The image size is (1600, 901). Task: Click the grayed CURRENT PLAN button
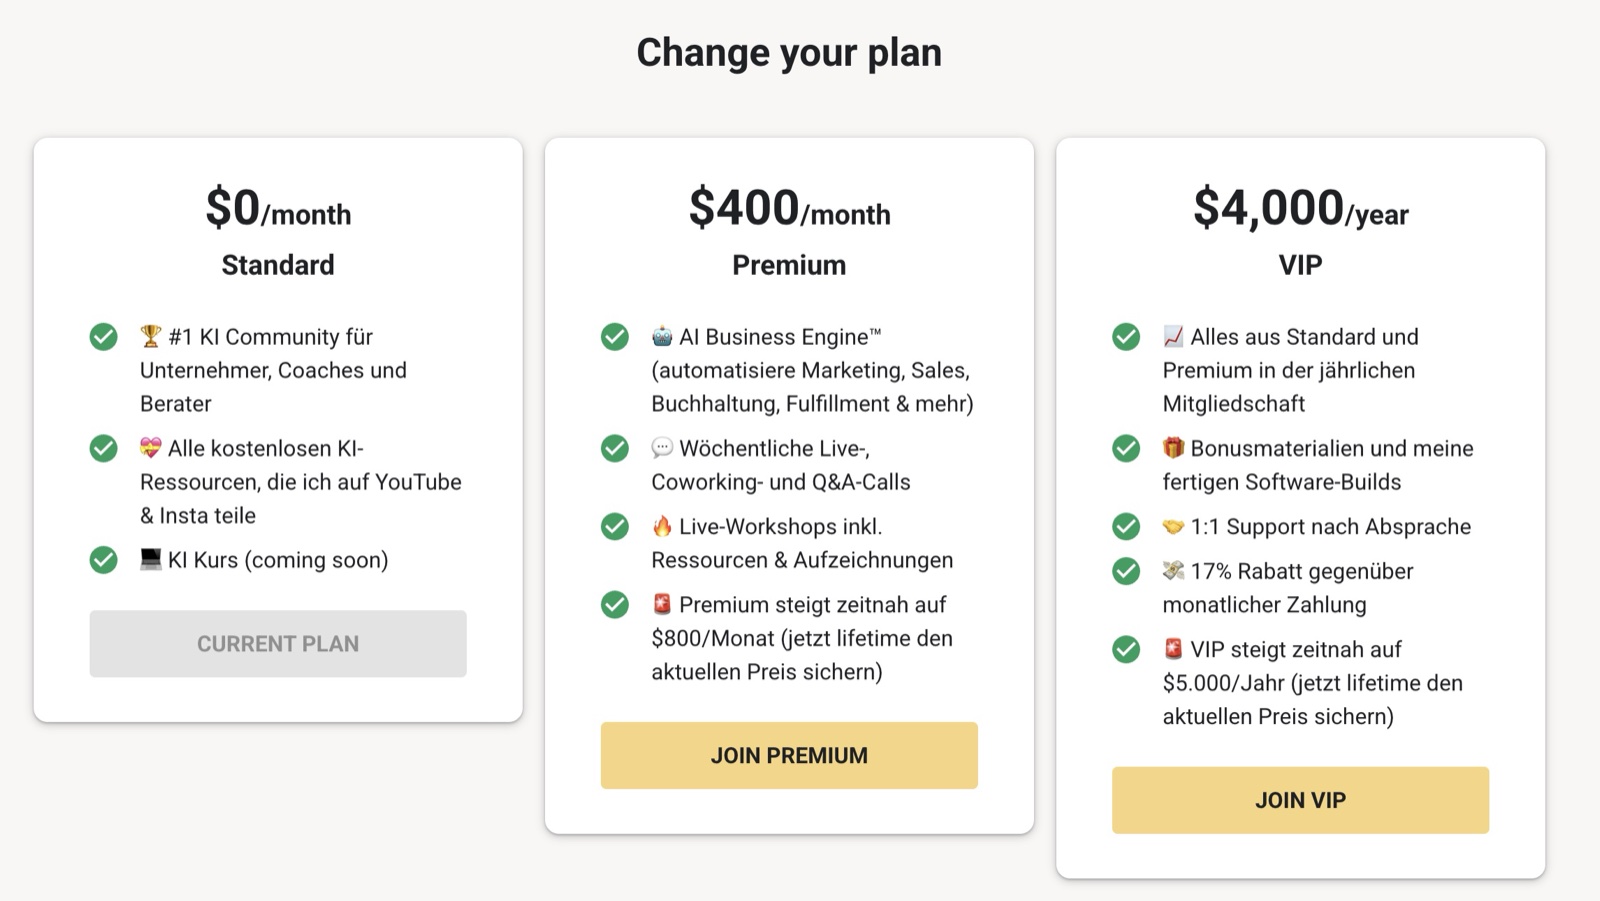coord(278,644)
